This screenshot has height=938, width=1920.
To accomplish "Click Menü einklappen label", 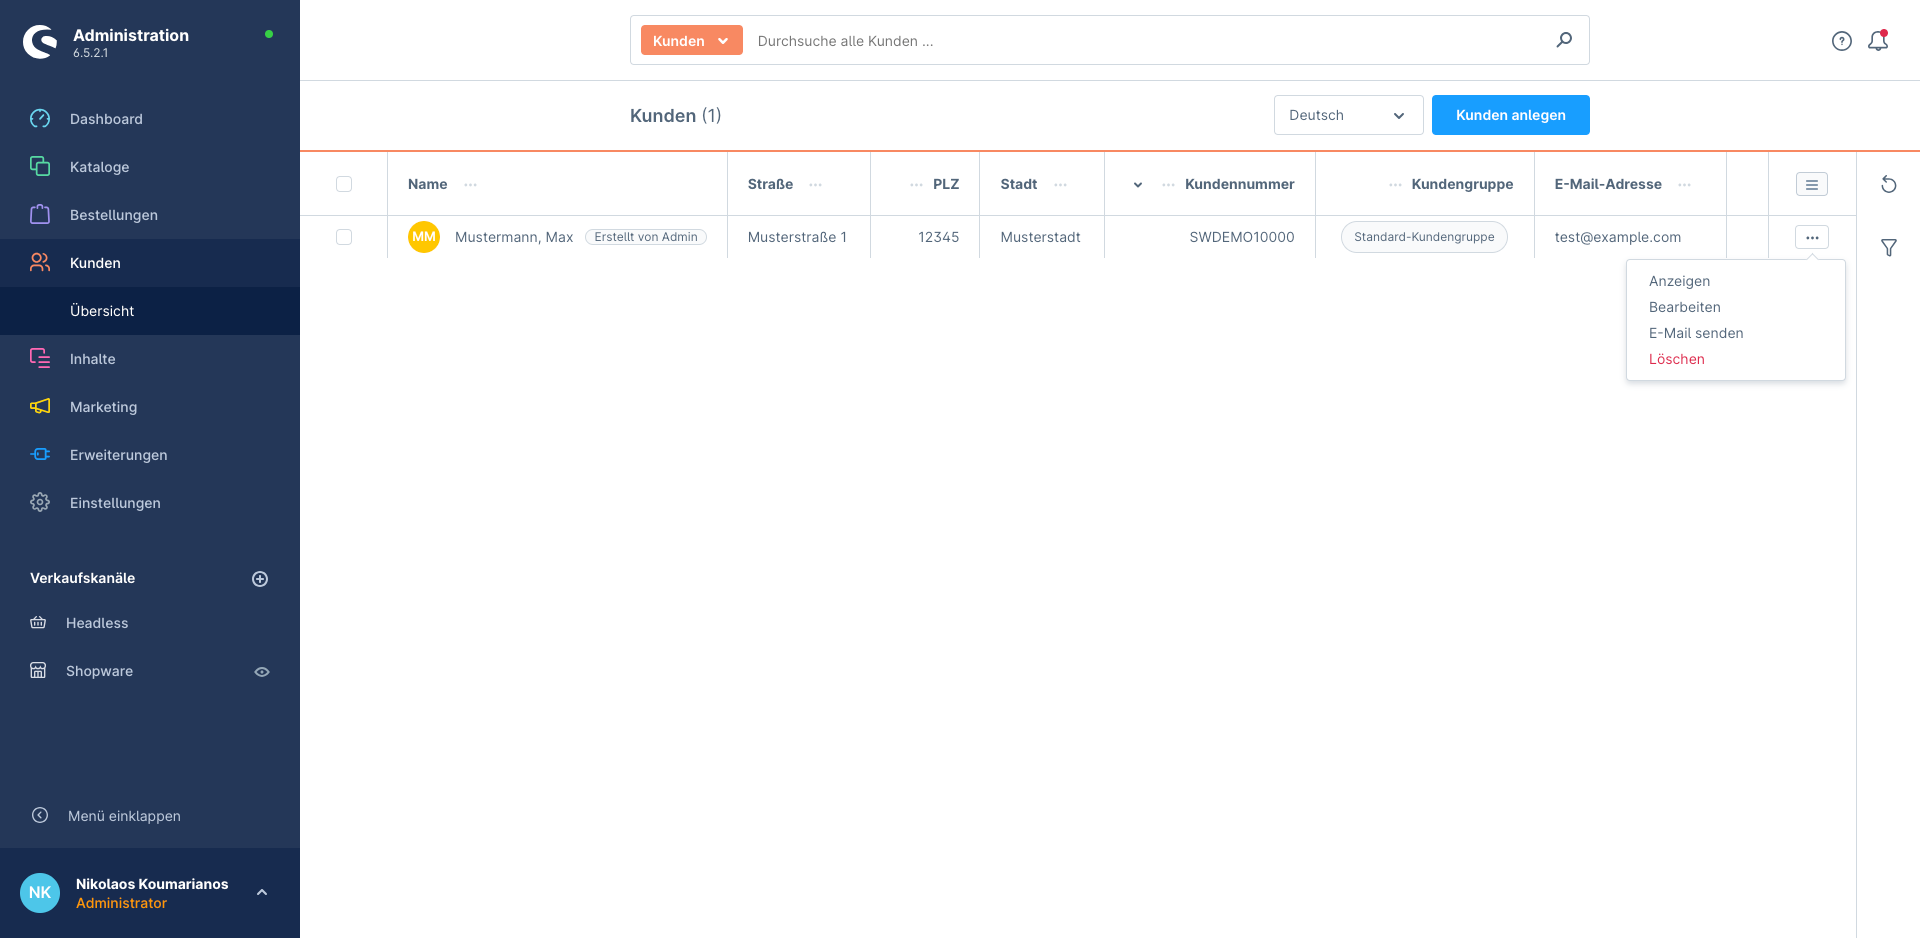I will [x=124, y=816].
